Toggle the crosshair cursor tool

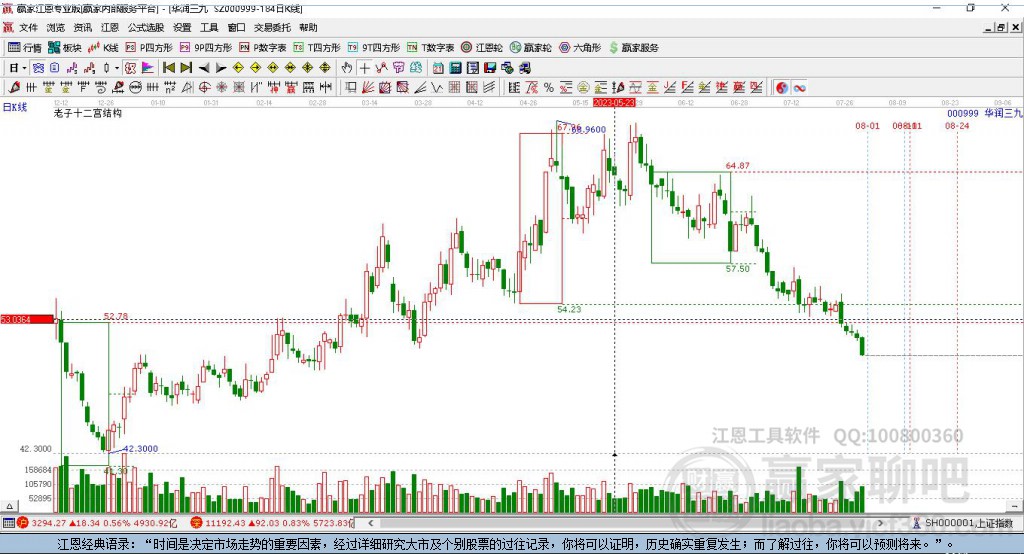pyautogui.click(x=364, y=68)
